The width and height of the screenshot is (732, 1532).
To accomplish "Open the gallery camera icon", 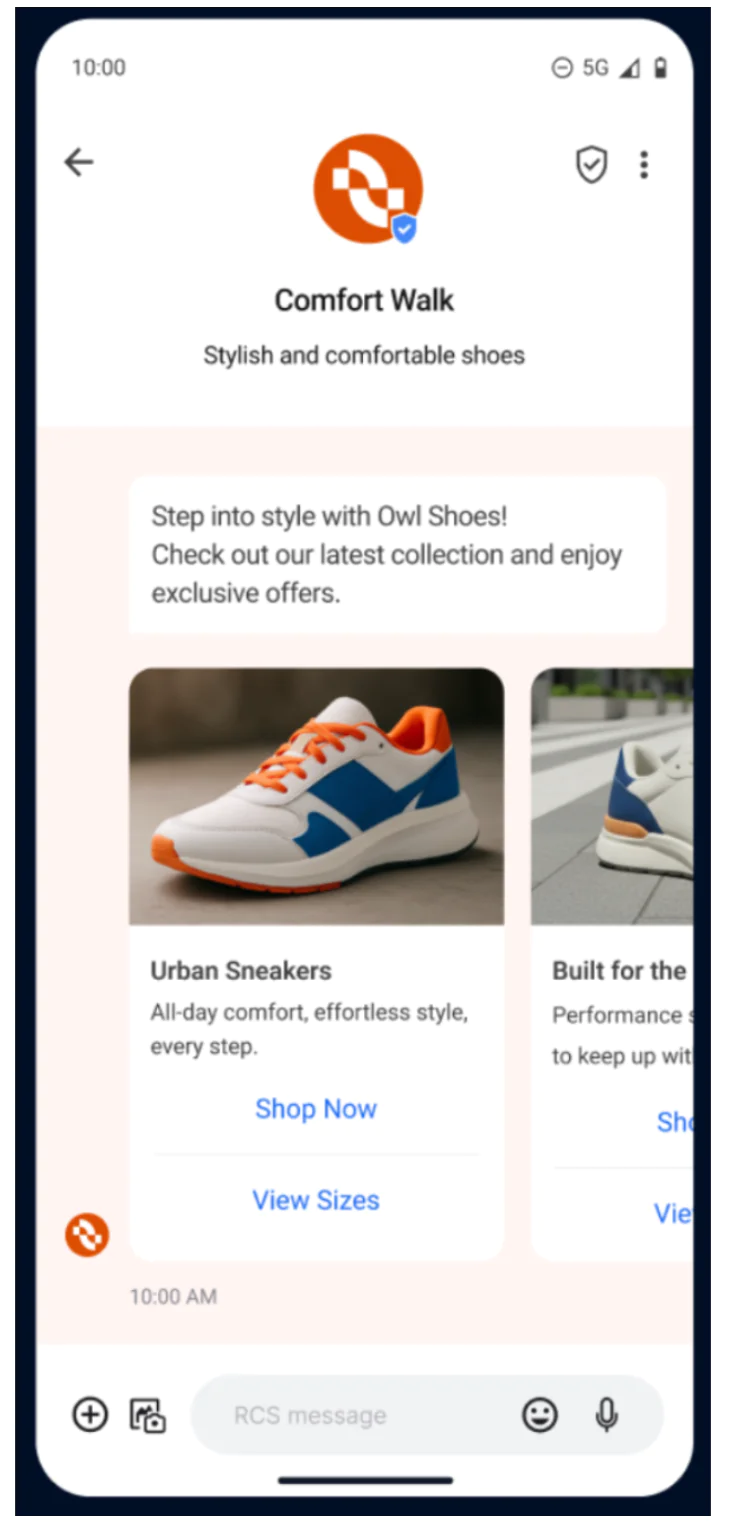I will pos(147,1415).
